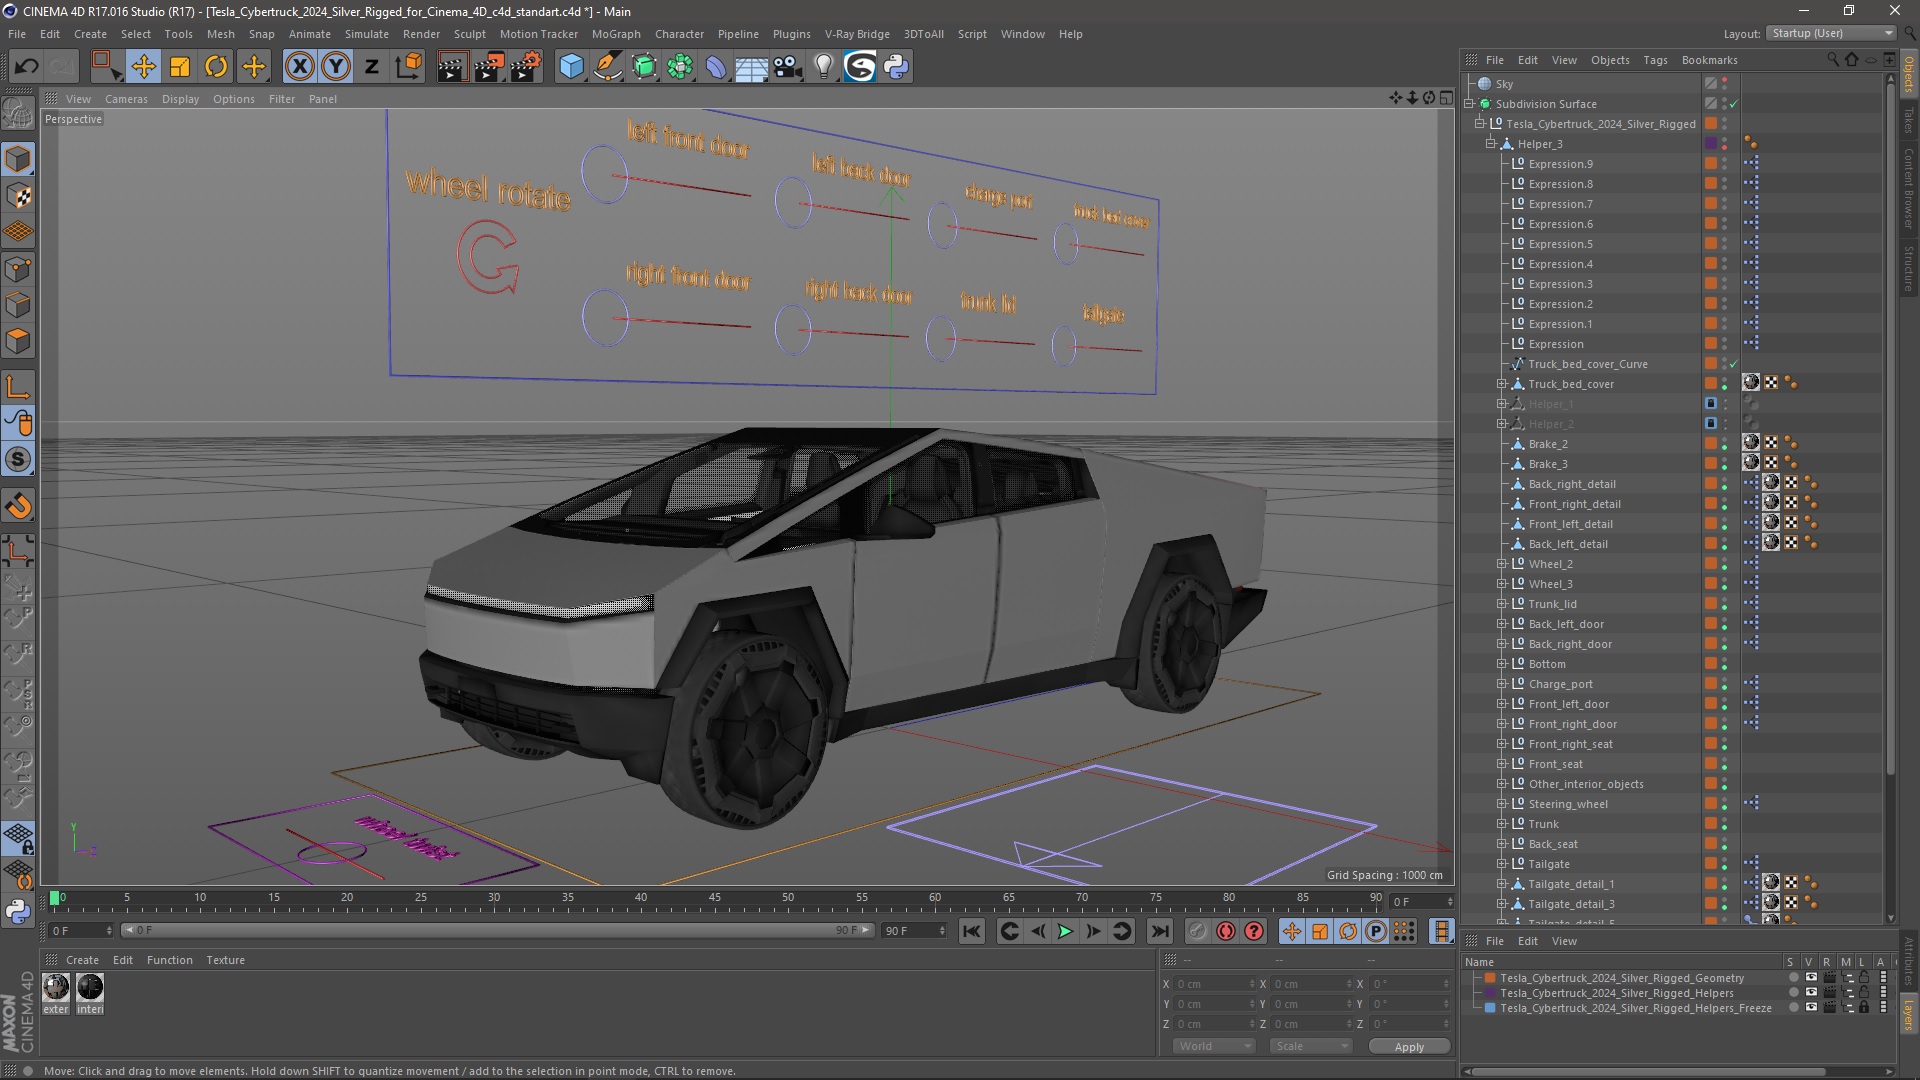Click the Bend deformer icon
The width and height of the screenshot is (1920, 1080).
coord(716,67)
